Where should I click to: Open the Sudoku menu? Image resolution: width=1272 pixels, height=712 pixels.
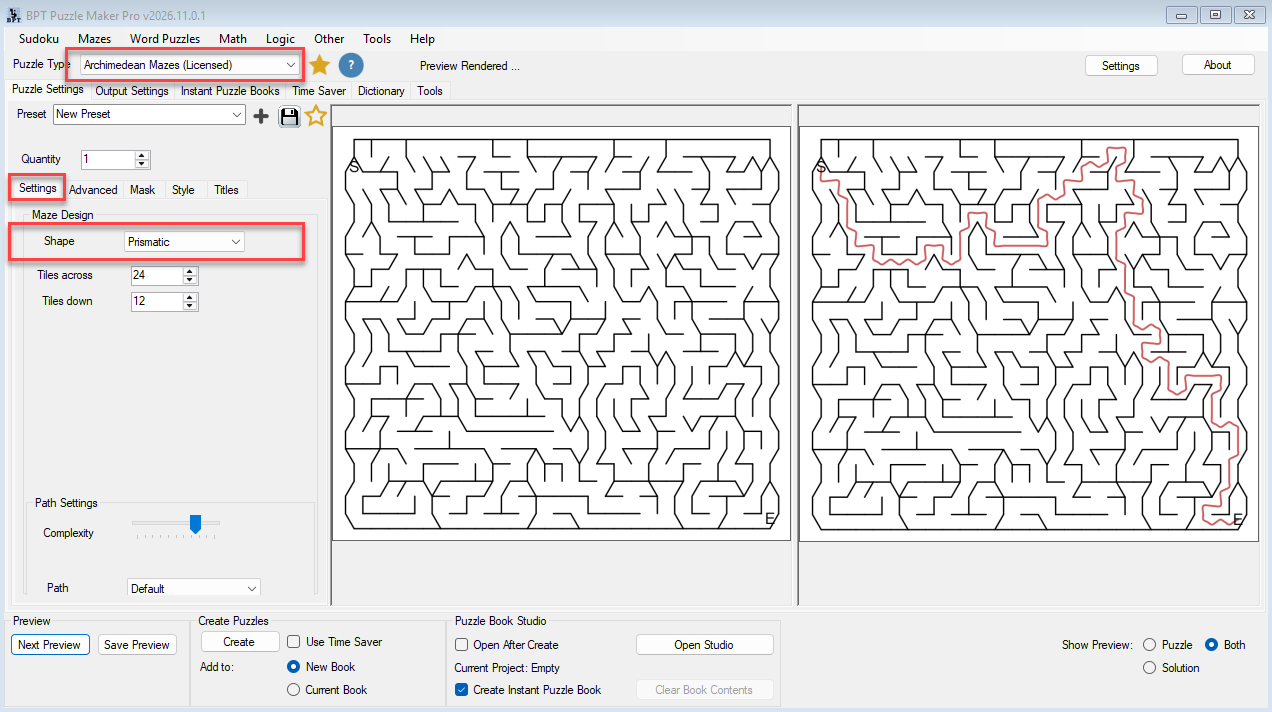[x=38, y=39]
